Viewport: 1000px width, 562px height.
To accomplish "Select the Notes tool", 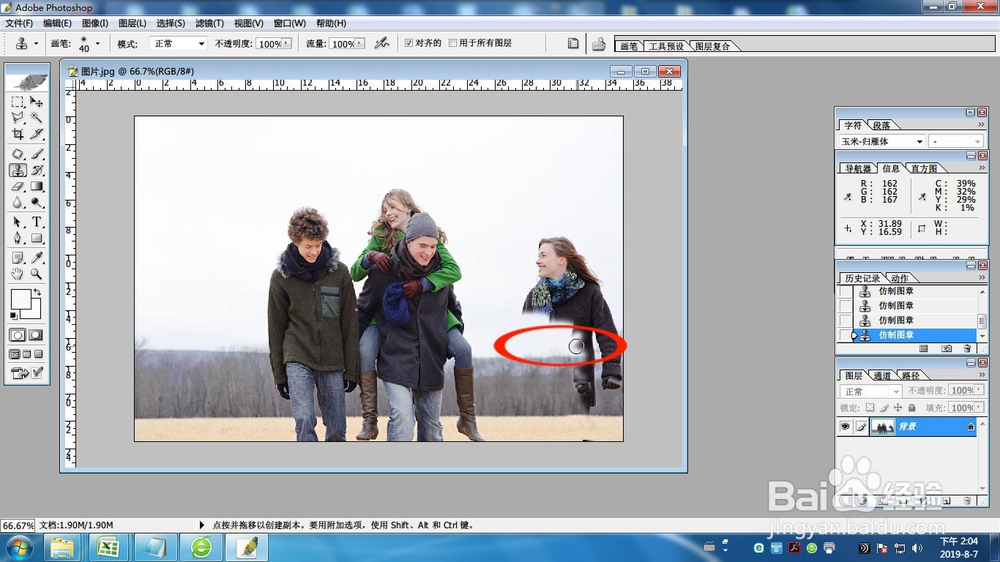I will click(x=18, y=258).
